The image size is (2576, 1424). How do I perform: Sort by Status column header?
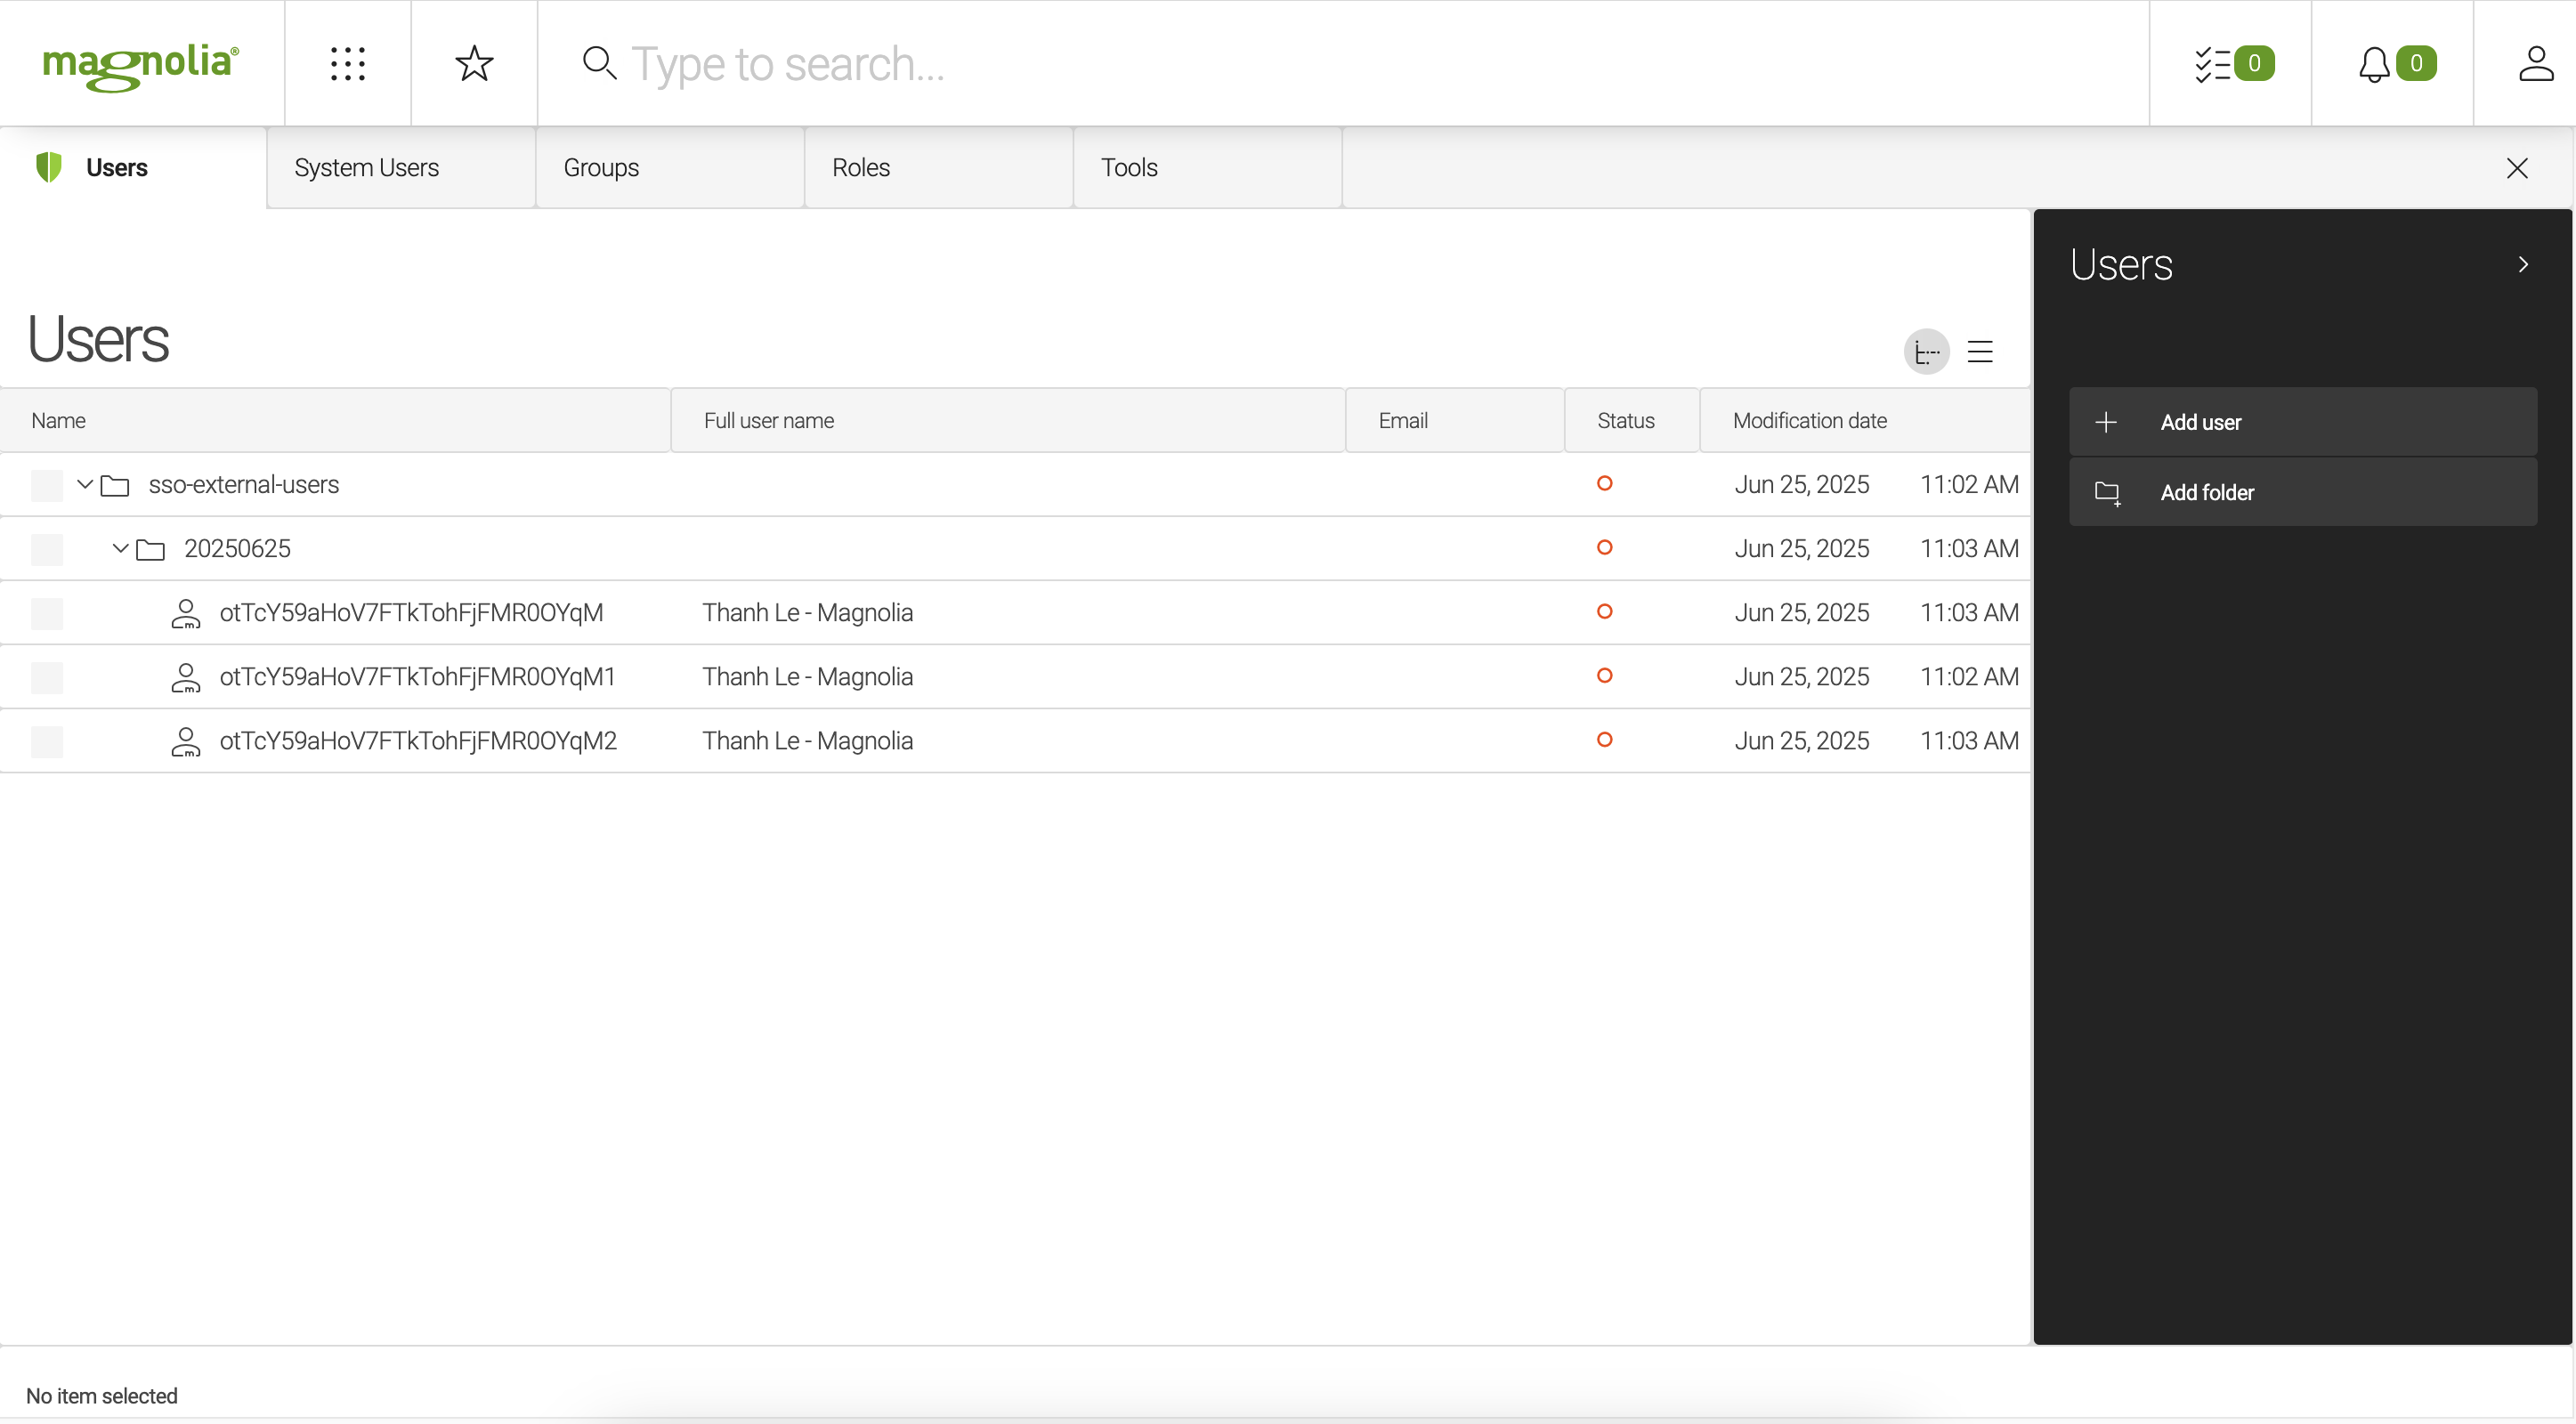point(1632,420)
